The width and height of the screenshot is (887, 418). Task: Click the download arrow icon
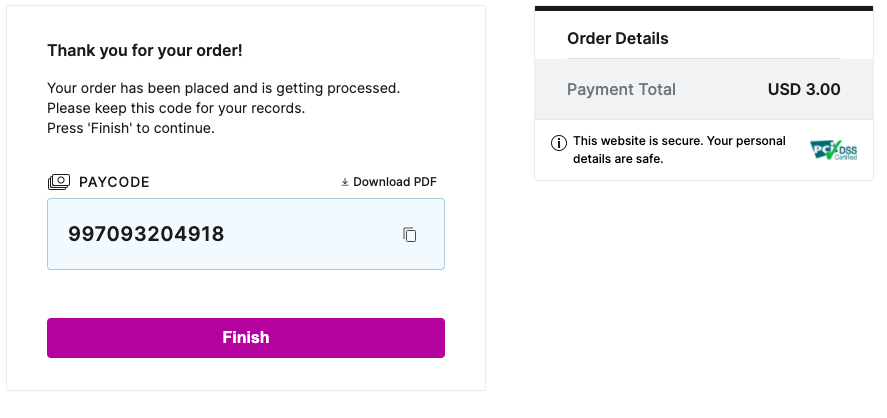click(345, 182)
